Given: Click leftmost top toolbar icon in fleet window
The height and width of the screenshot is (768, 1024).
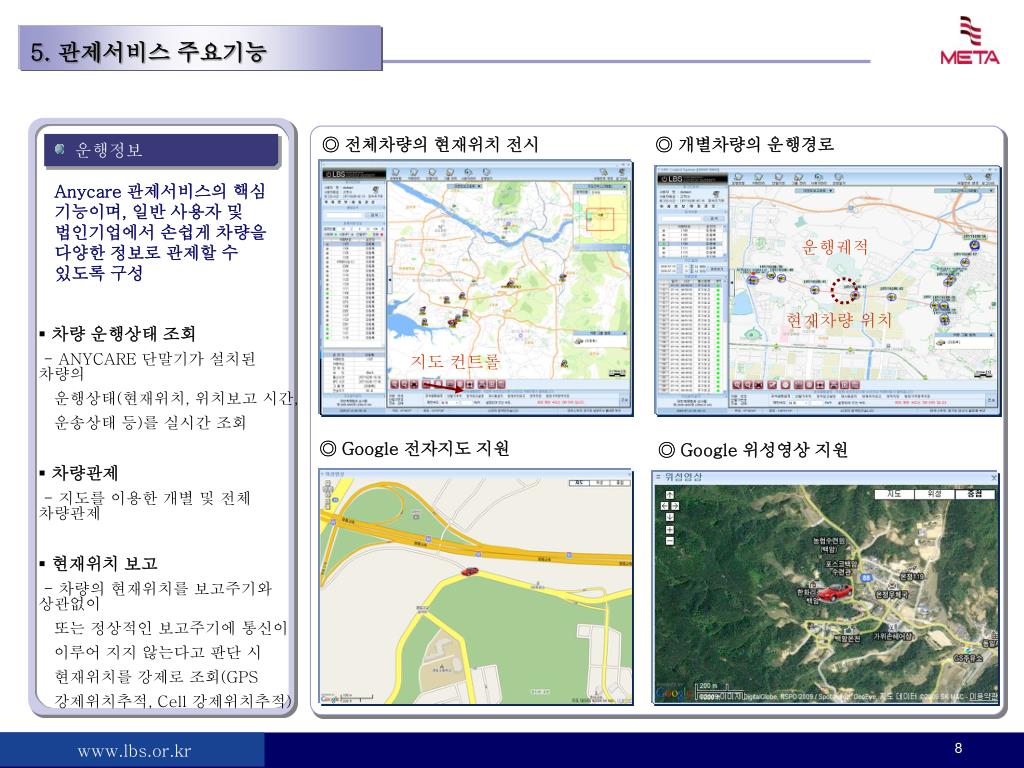Looking at the screenshot, I should pos(396,174).
